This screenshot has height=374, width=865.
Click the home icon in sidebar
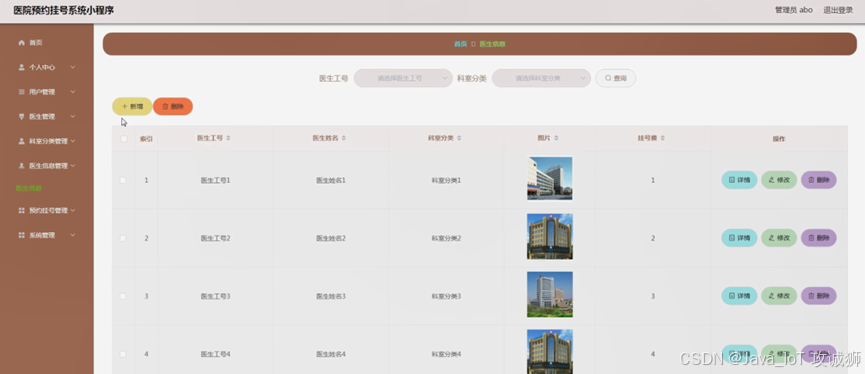click(x=22, y=42)
